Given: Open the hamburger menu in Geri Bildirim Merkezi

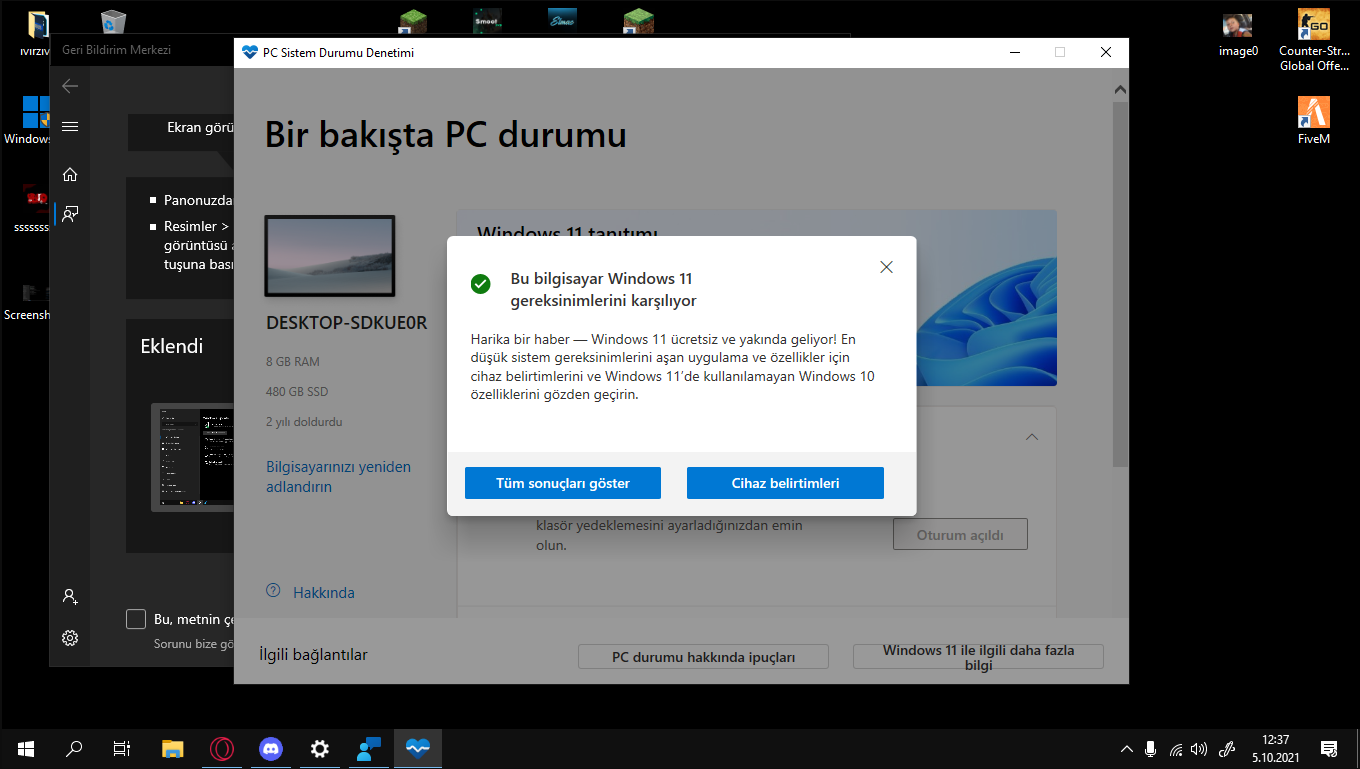Looking at the screenshot, I should 70,127.
